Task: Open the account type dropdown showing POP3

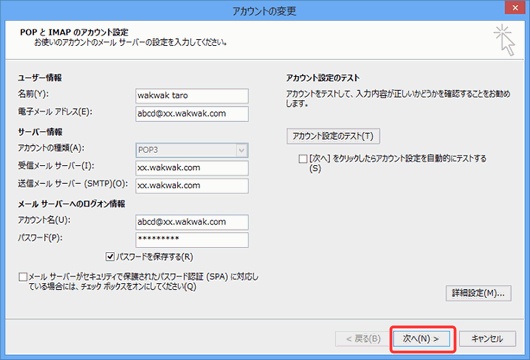Action: coord(192,150)
